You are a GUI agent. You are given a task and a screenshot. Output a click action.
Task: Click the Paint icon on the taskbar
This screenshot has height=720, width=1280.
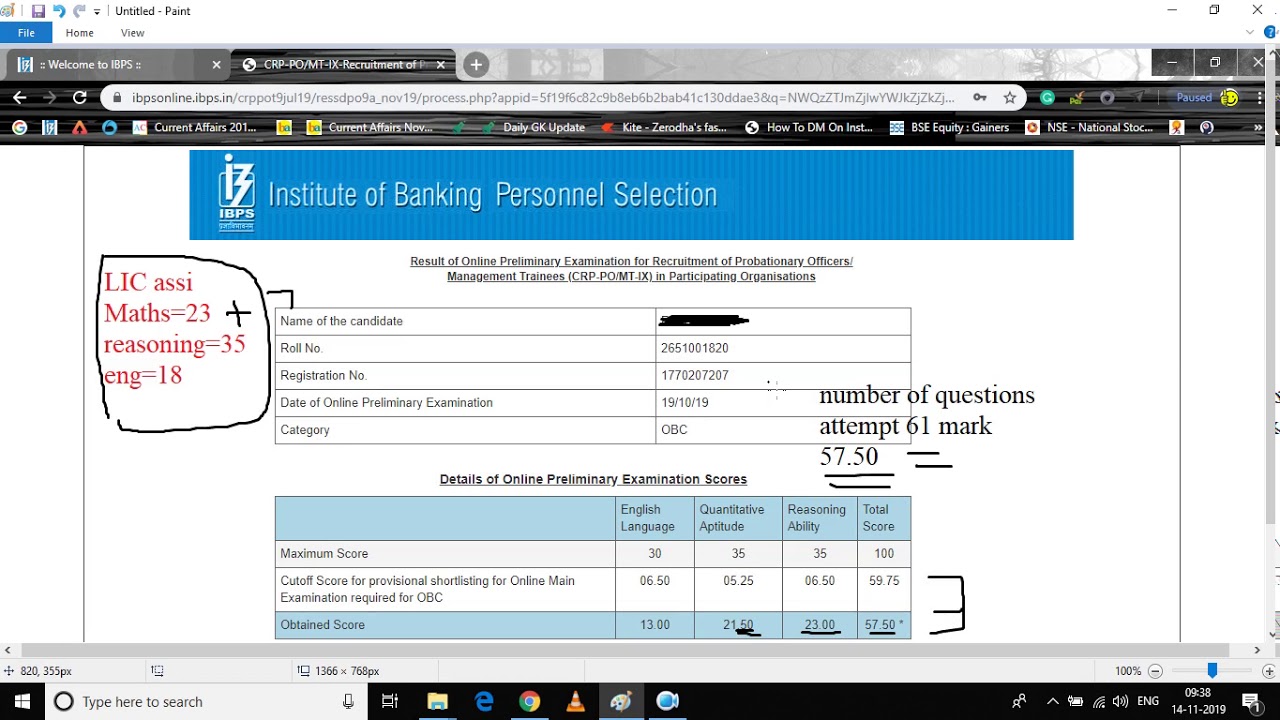pos(621,702)
